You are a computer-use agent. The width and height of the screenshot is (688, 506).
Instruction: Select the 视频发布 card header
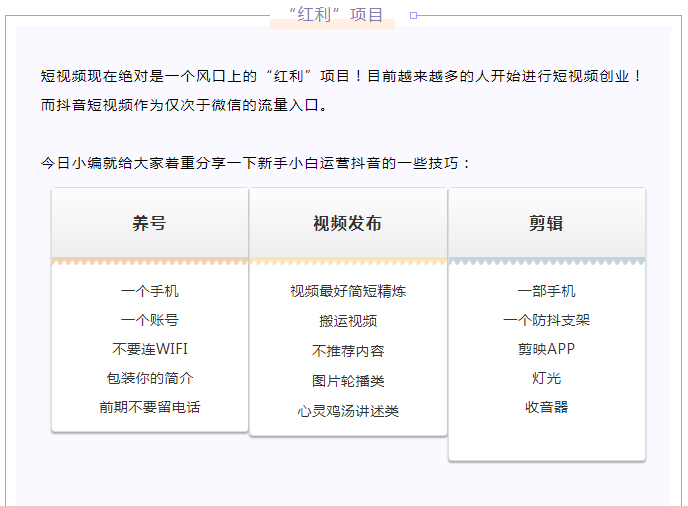pos(348,223)
